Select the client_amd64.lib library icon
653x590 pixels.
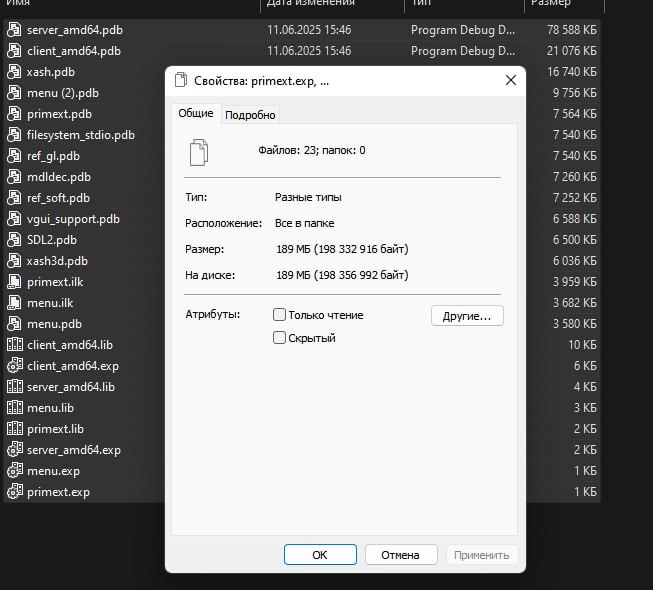(14, 345)
